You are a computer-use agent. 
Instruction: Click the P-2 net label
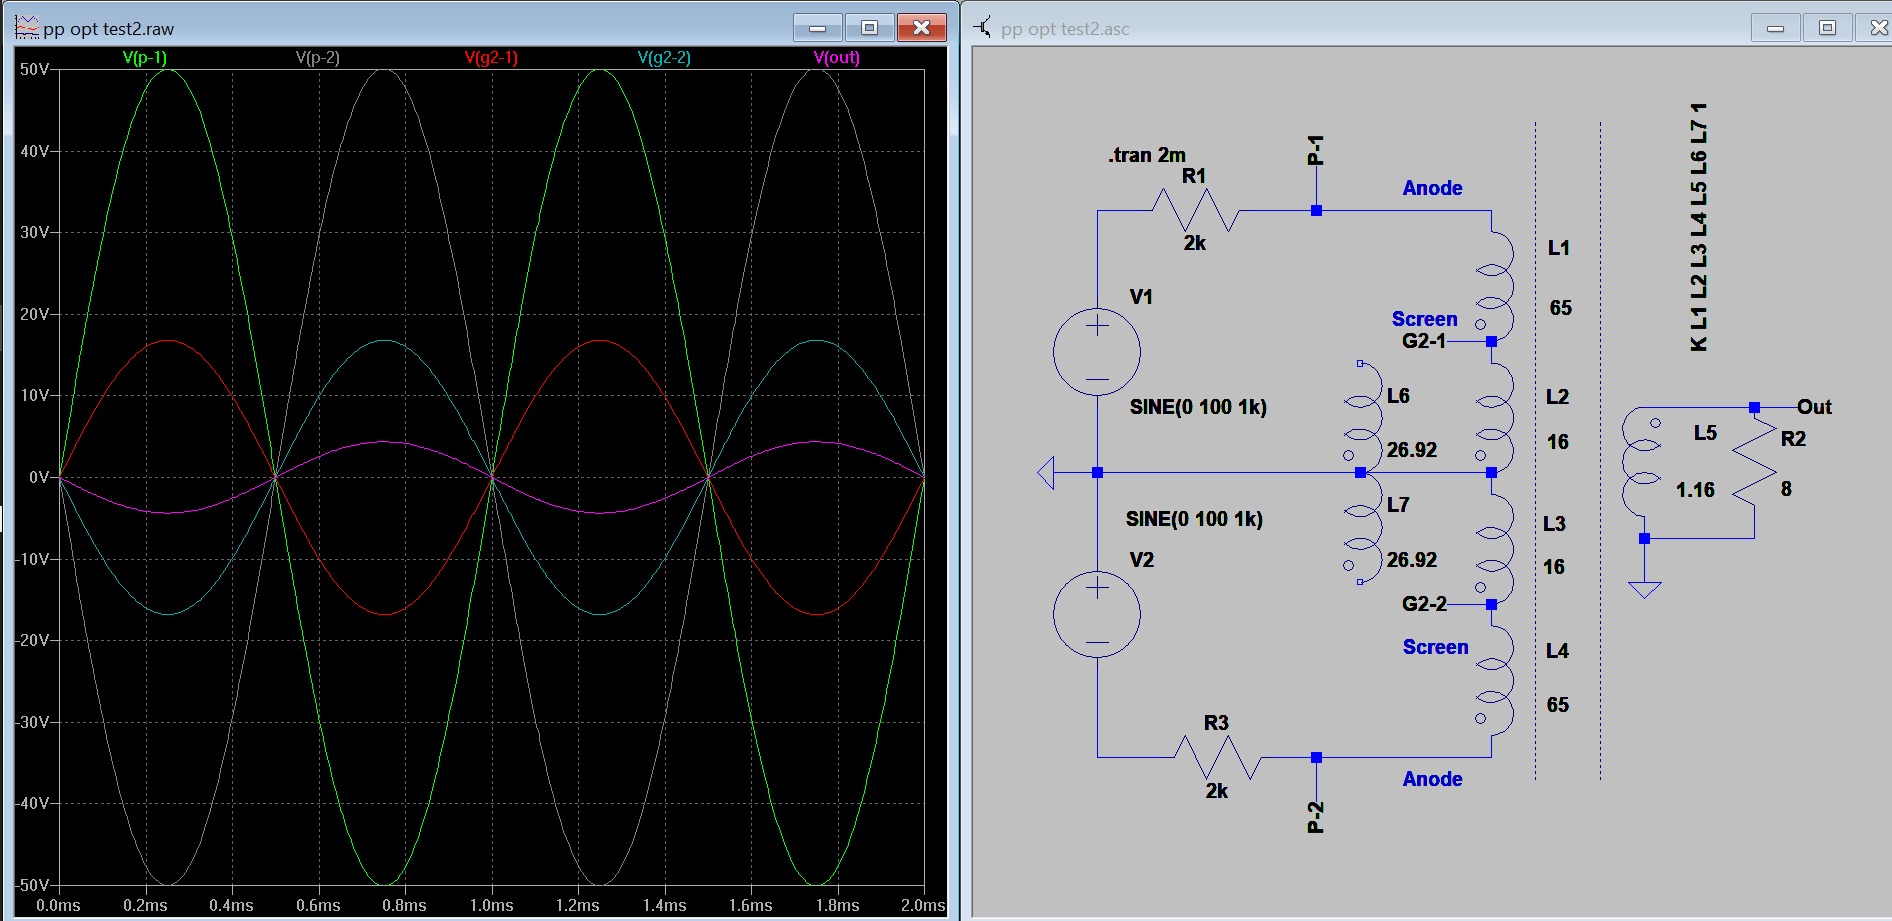[1316, 817]
